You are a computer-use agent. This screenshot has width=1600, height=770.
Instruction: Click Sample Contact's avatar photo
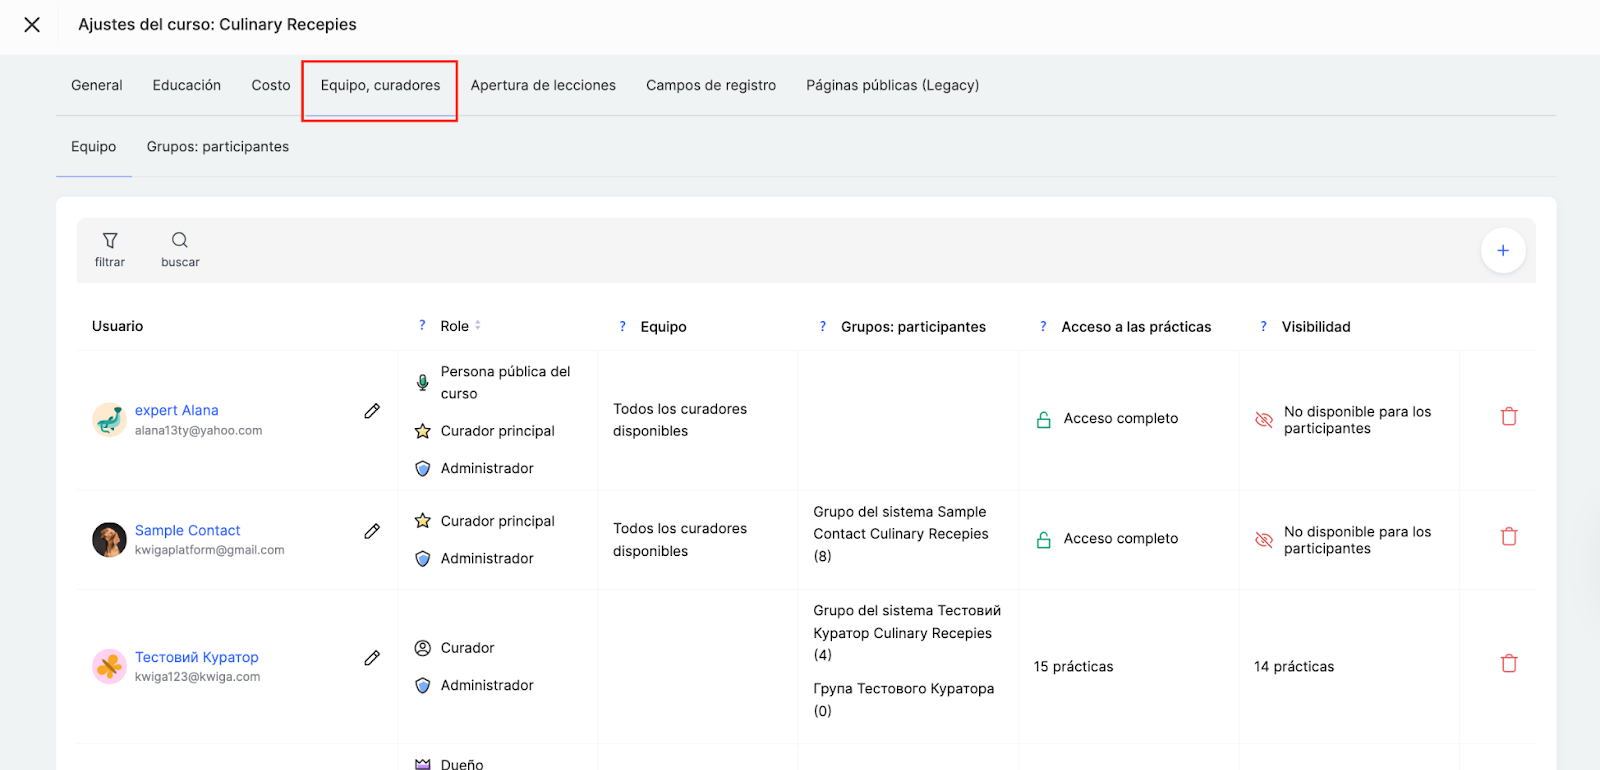[x=109, y=540]
